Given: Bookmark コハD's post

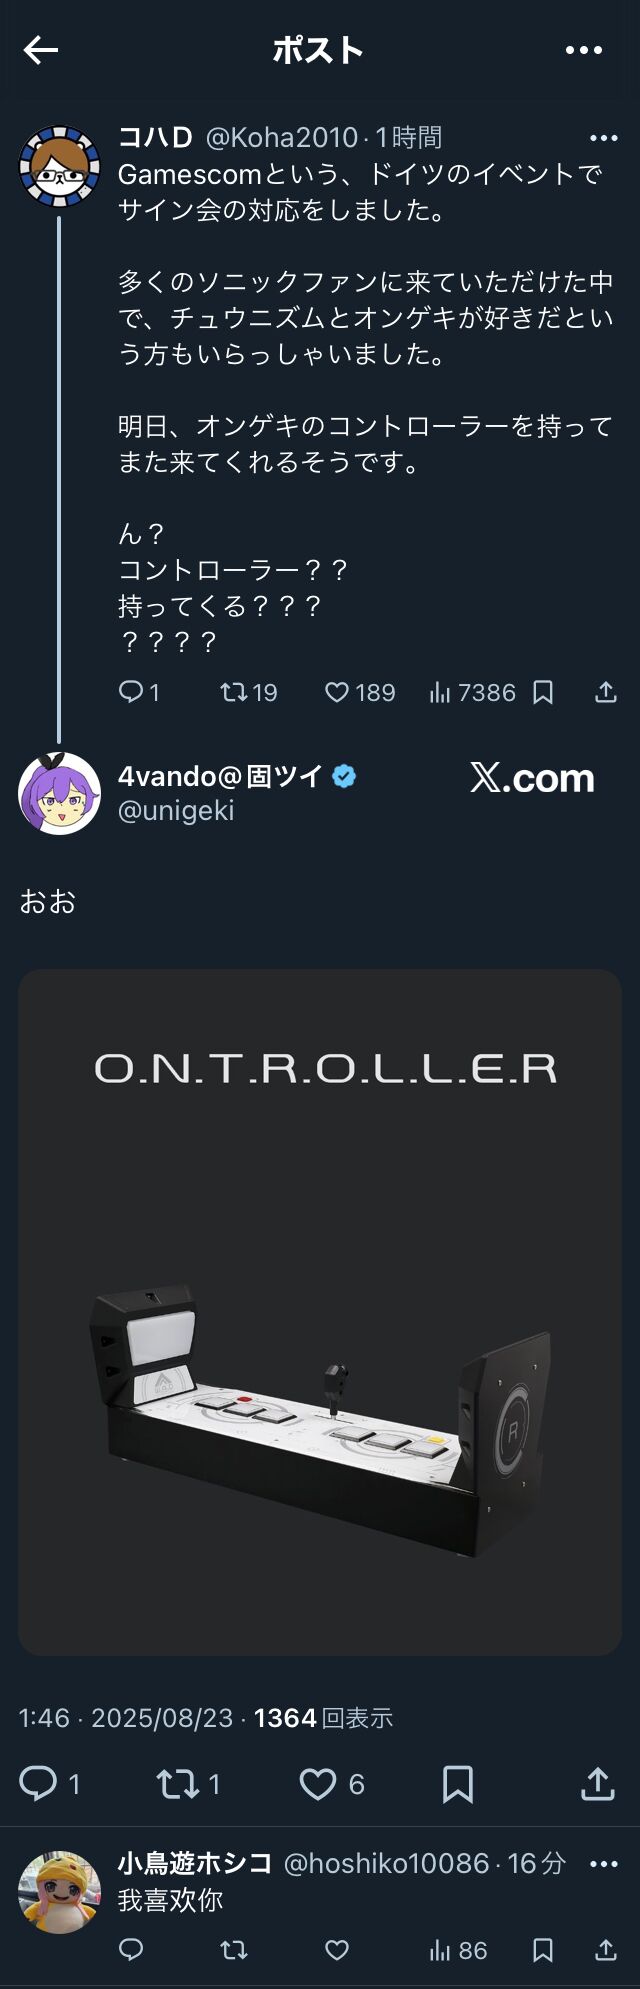Looking at the screenshot, I should (x=543, y=692).
